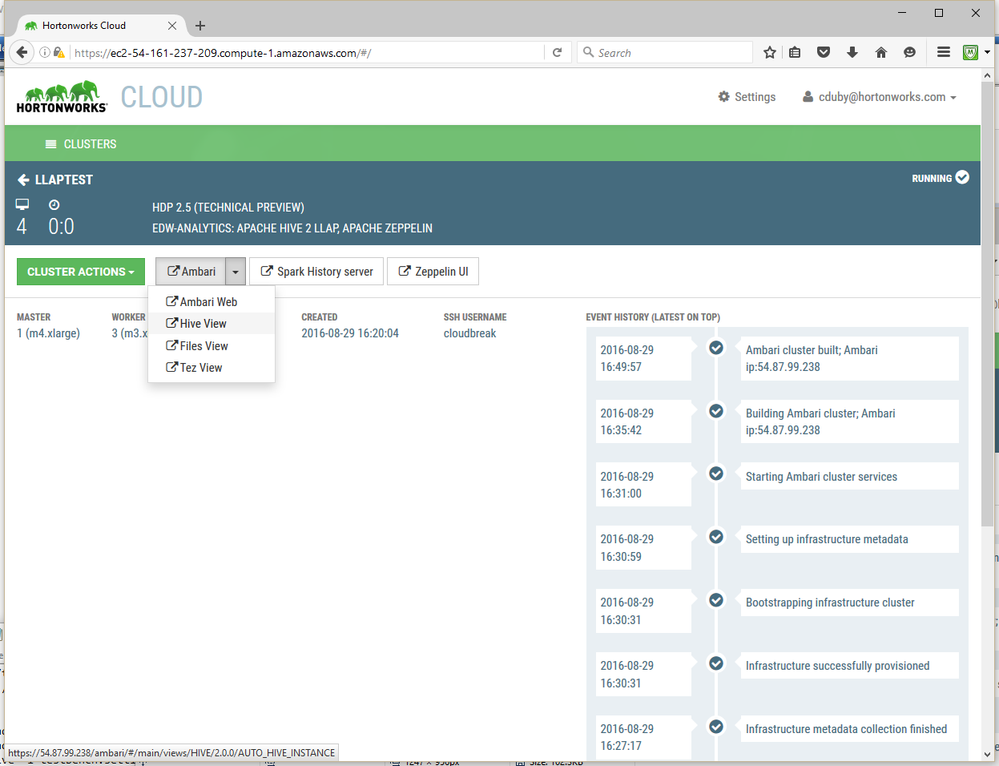Click the checkmark beside Ambari cluster built event
999x766 pixels.
click(716, 347)
